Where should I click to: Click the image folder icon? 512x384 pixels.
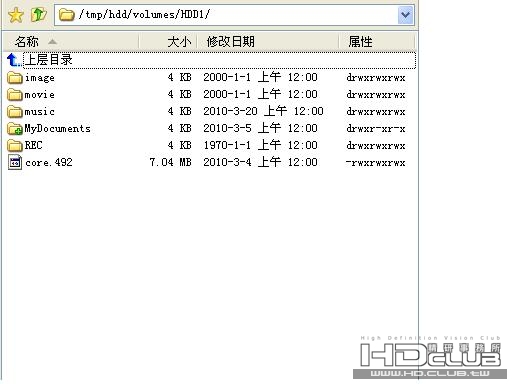tap(15, 78)
